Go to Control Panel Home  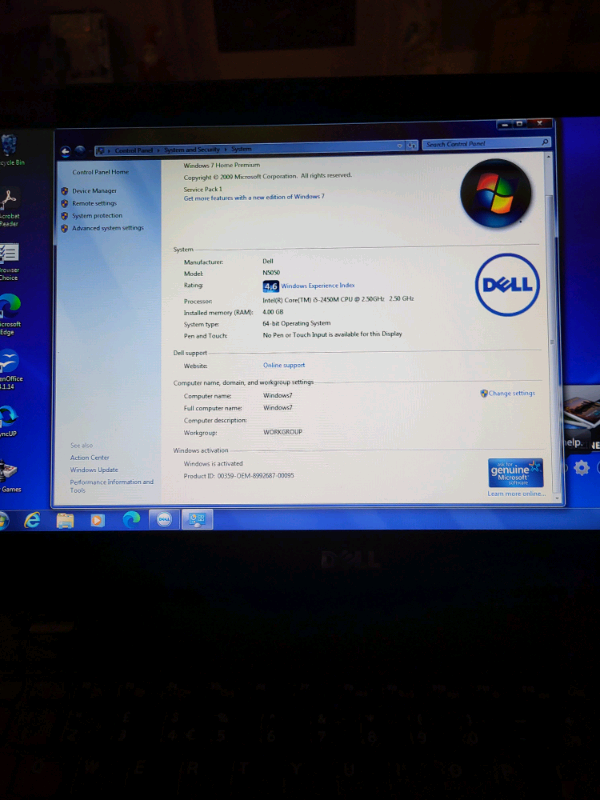101,172
